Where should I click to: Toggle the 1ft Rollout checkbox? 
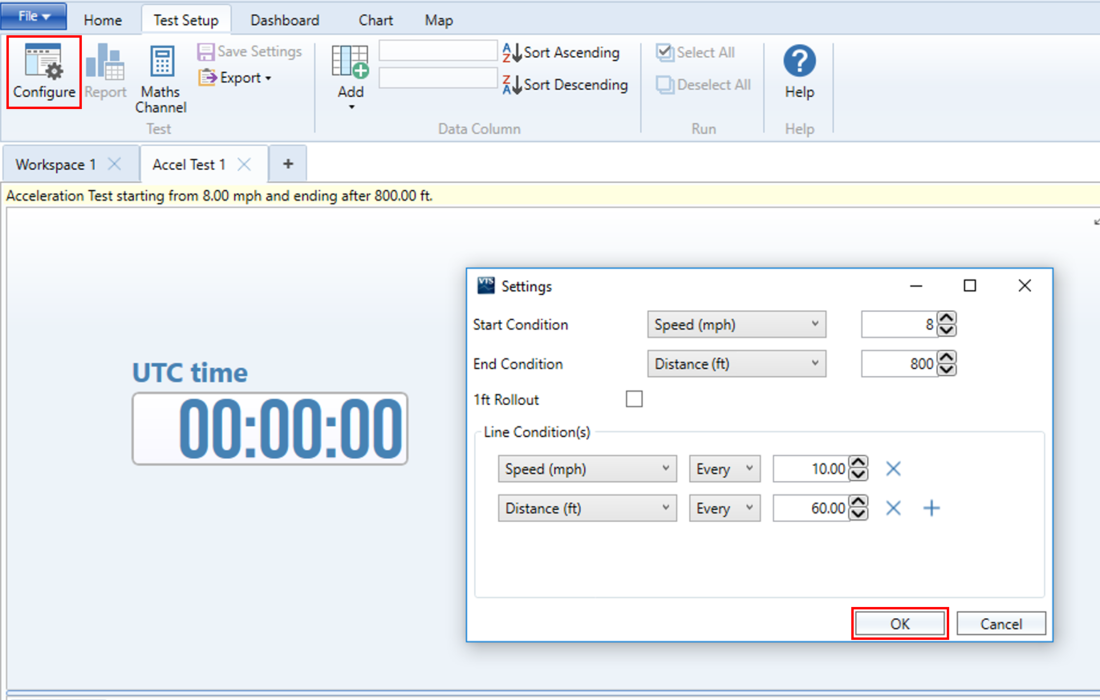[634, 399]
